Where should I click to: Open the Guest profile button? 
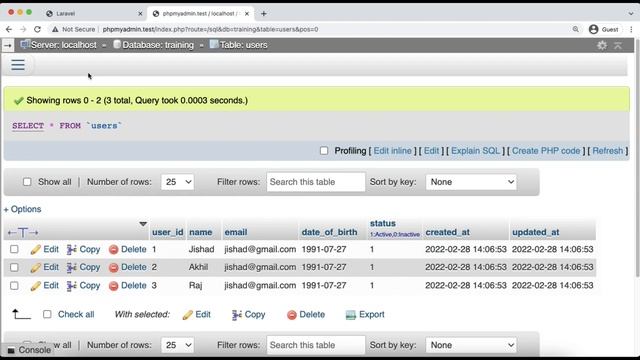(x=604, y=29)
